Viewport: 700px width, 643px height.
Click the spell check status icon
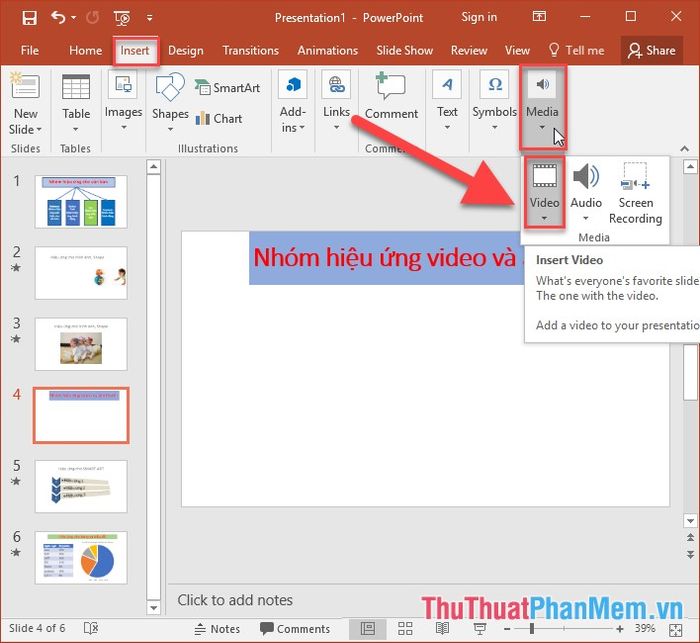(91, 628)
